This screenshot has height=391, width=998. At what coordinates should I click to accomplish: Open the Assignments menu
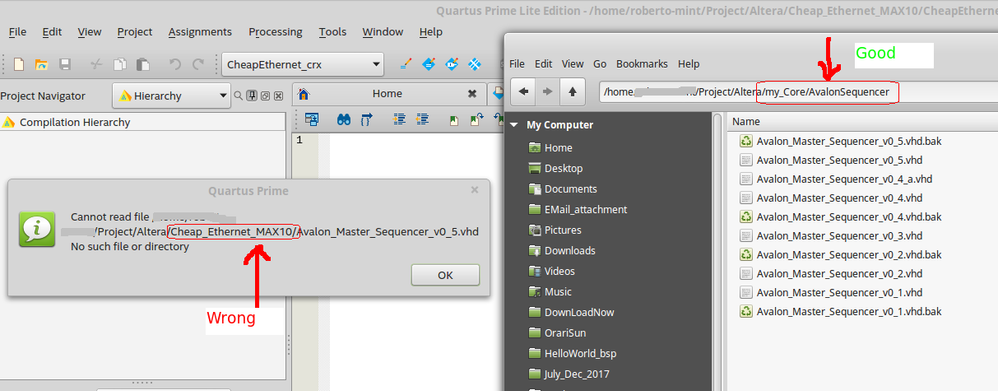pyautogui.click(x=200, y=32)
